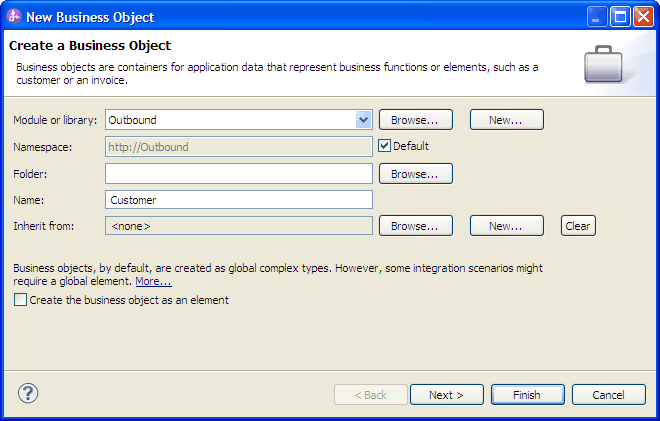The height and width of the screenshot is (421, 660).
Task: Browse for a folder
Action: [x=416, y=174]
